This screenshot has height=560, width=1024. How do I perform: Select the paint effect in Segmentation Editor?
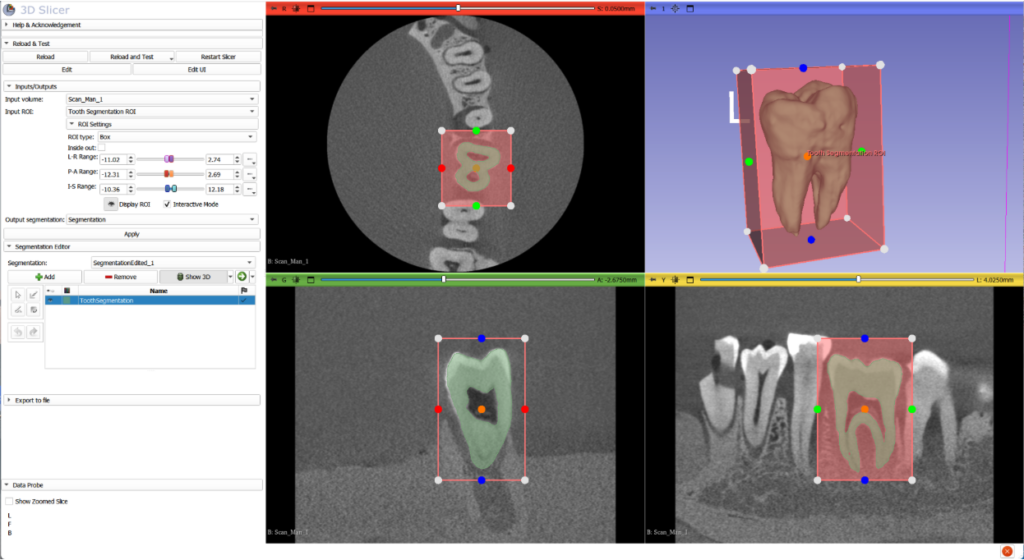[x=33, y=294]
